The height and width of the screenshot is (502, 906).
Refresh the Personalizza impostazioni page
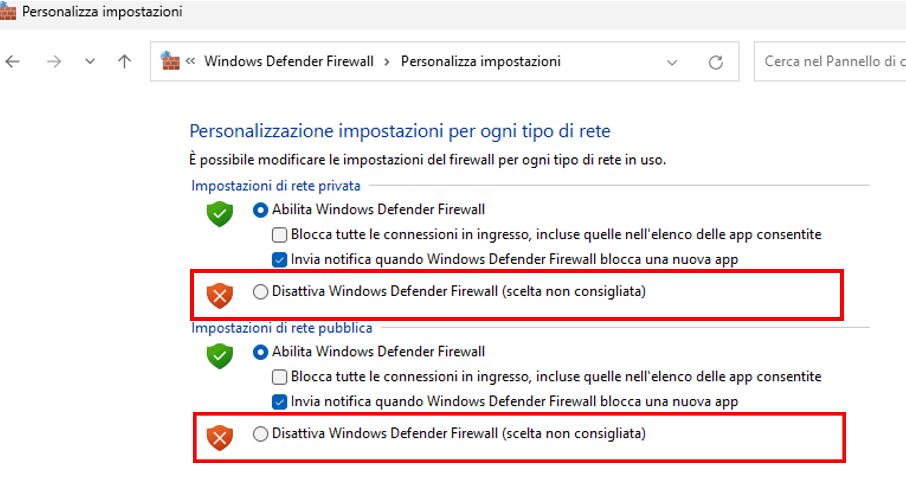pyautogui.click(x=715, y=62)
